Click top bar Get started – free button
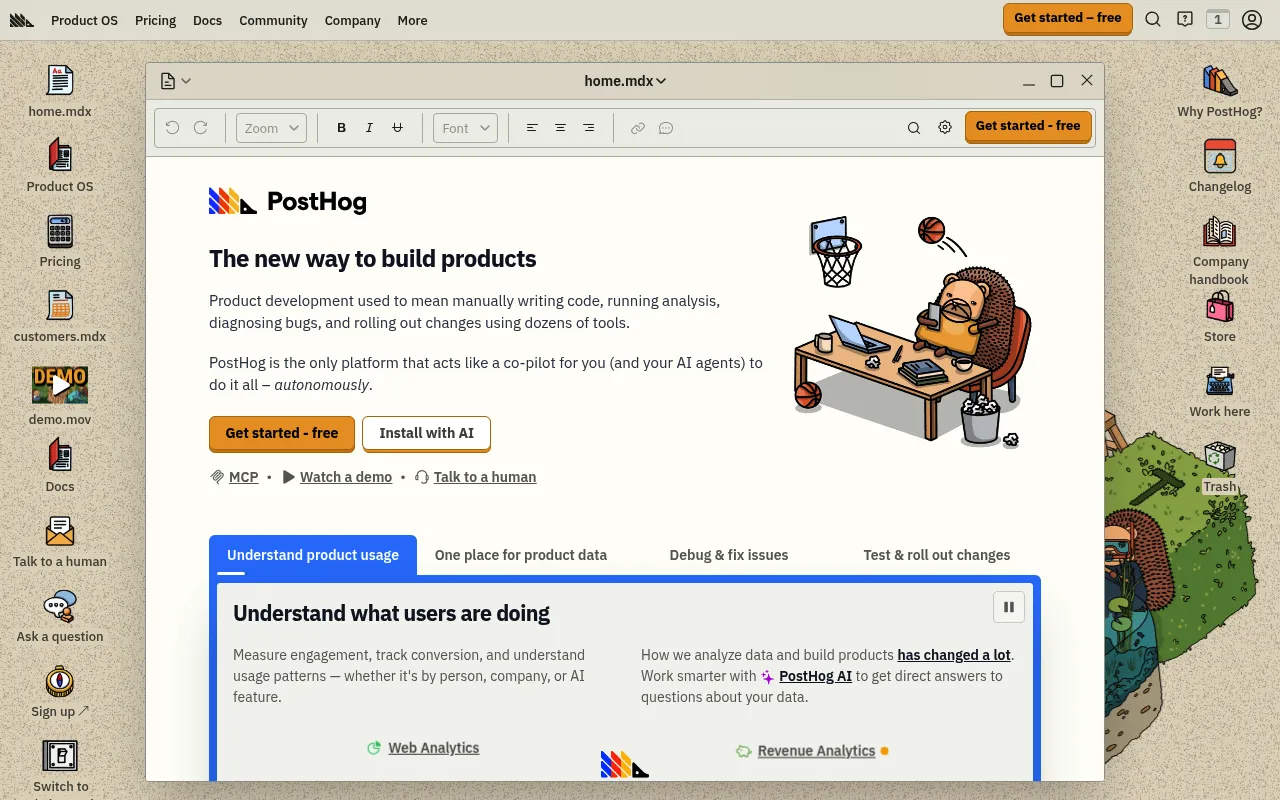This screenshot has height=800, width=1280. (1068, 18)
